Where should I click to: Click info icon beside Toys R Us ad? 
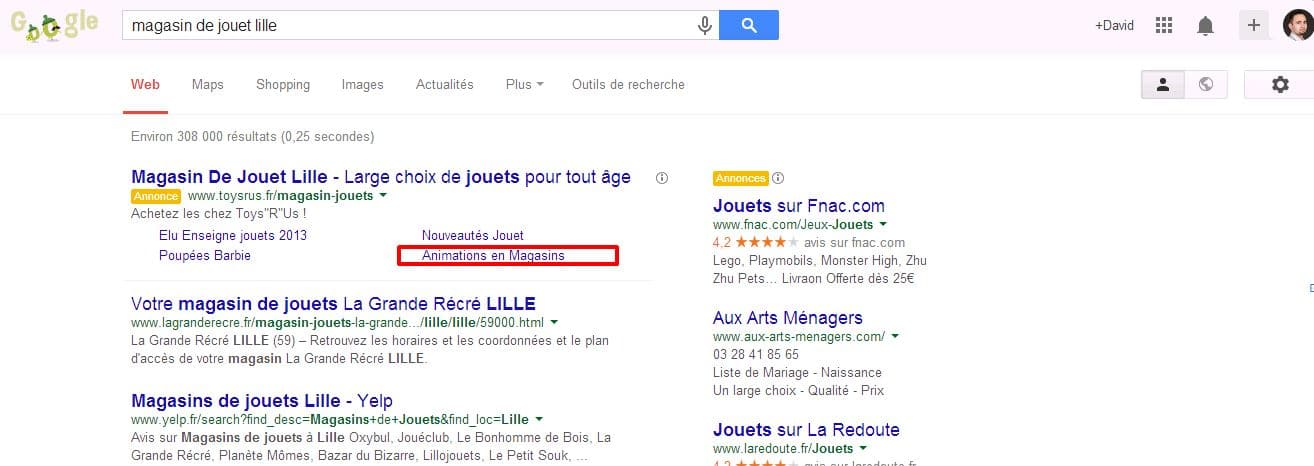pos(661,178)
